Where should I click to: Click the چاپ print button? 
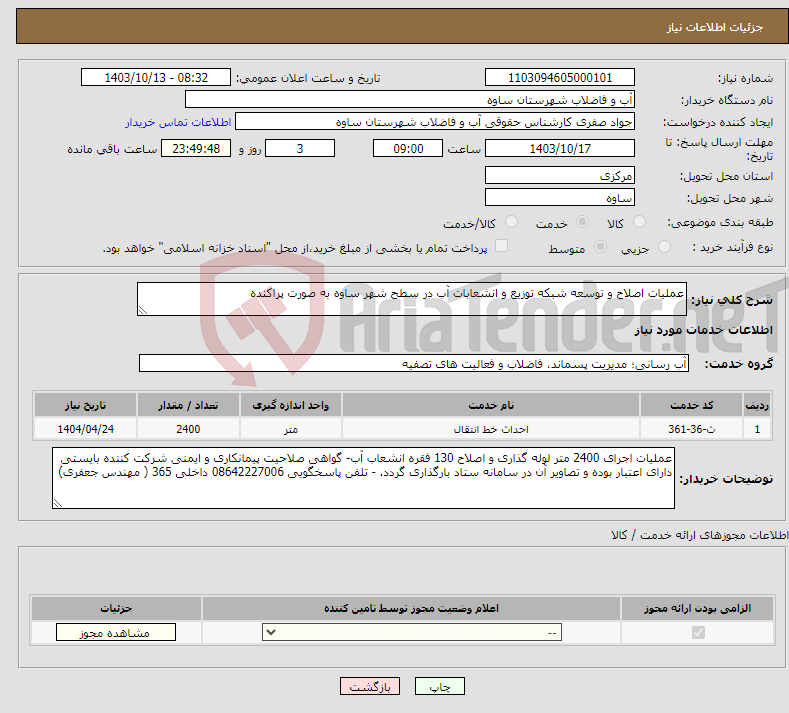pyautogui.click(x=440, y=687)
